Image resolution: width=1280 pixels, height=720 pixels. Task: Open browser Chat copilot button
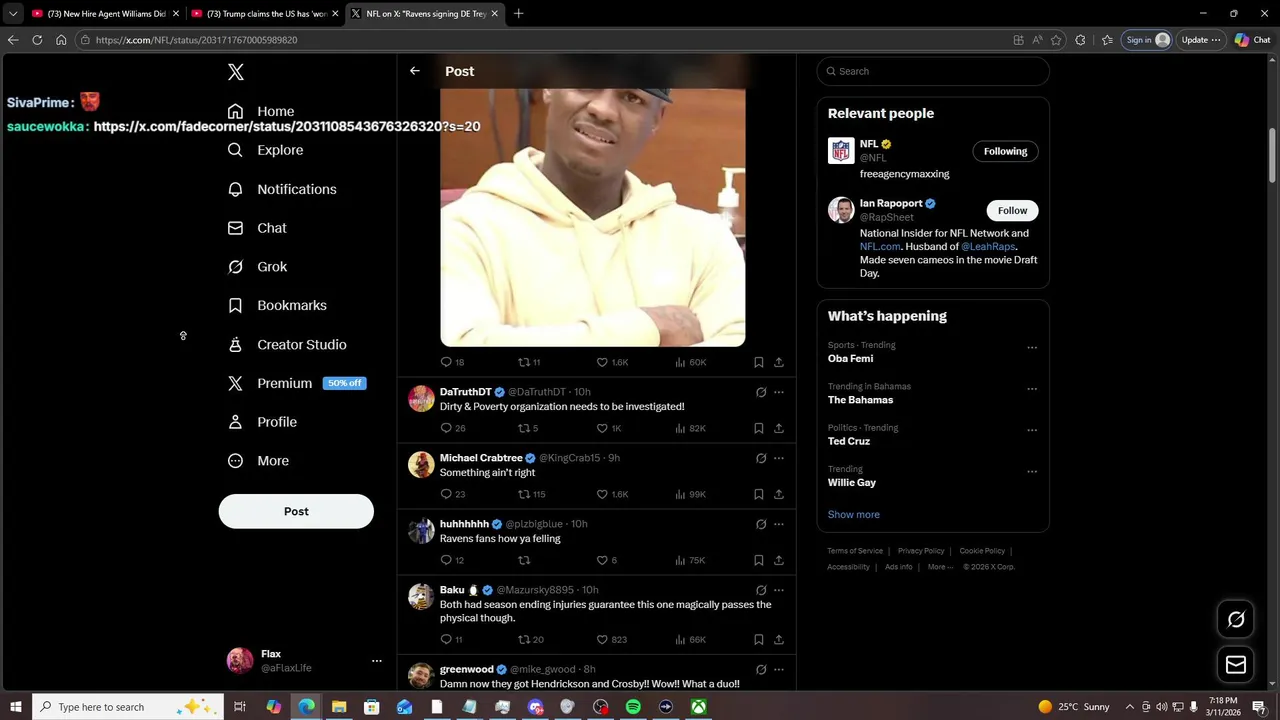click(x=1252, y=40)
